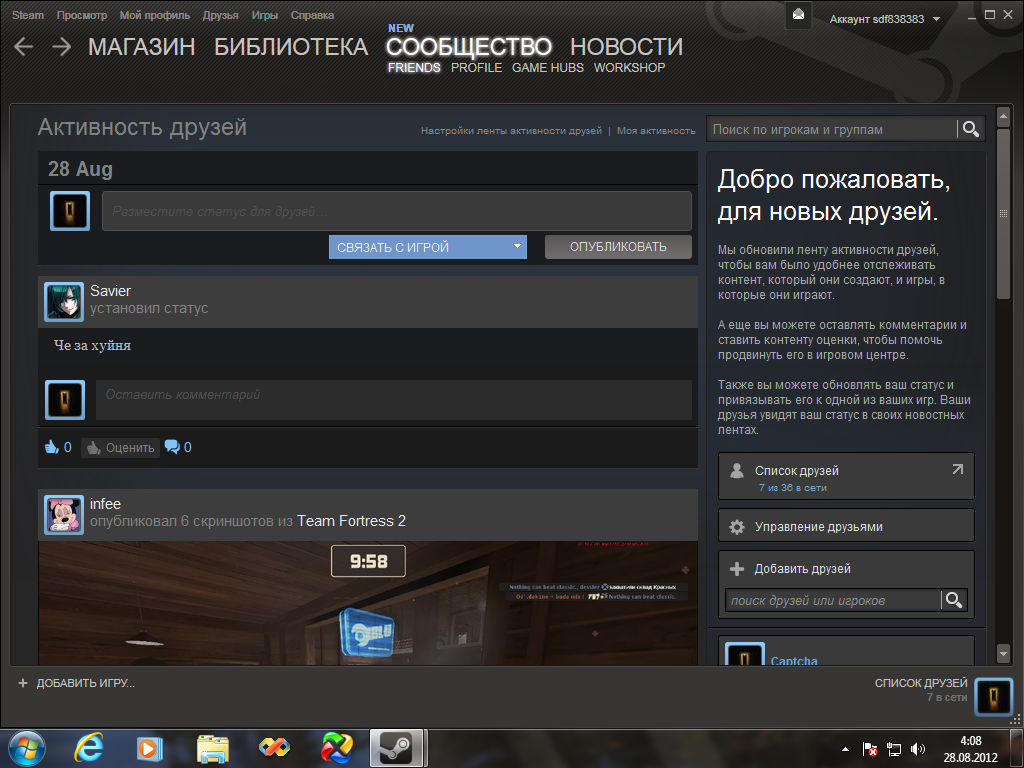Show hidden tray icons arrow

(846, 749)
